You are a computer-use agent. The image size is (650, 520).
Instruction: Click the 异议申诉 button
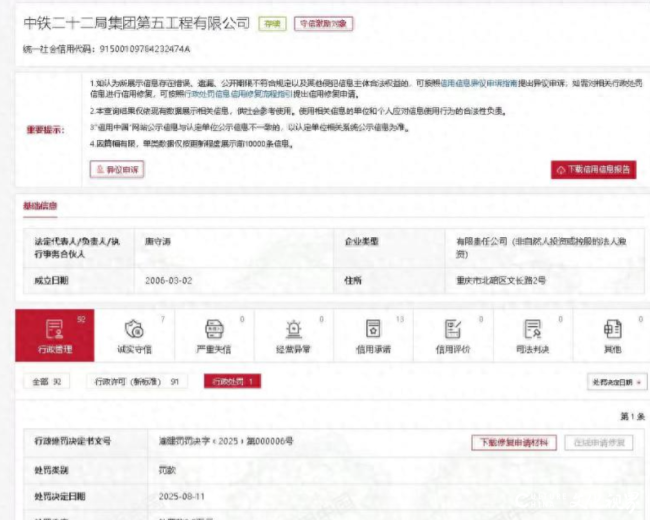tap(117, 170)
